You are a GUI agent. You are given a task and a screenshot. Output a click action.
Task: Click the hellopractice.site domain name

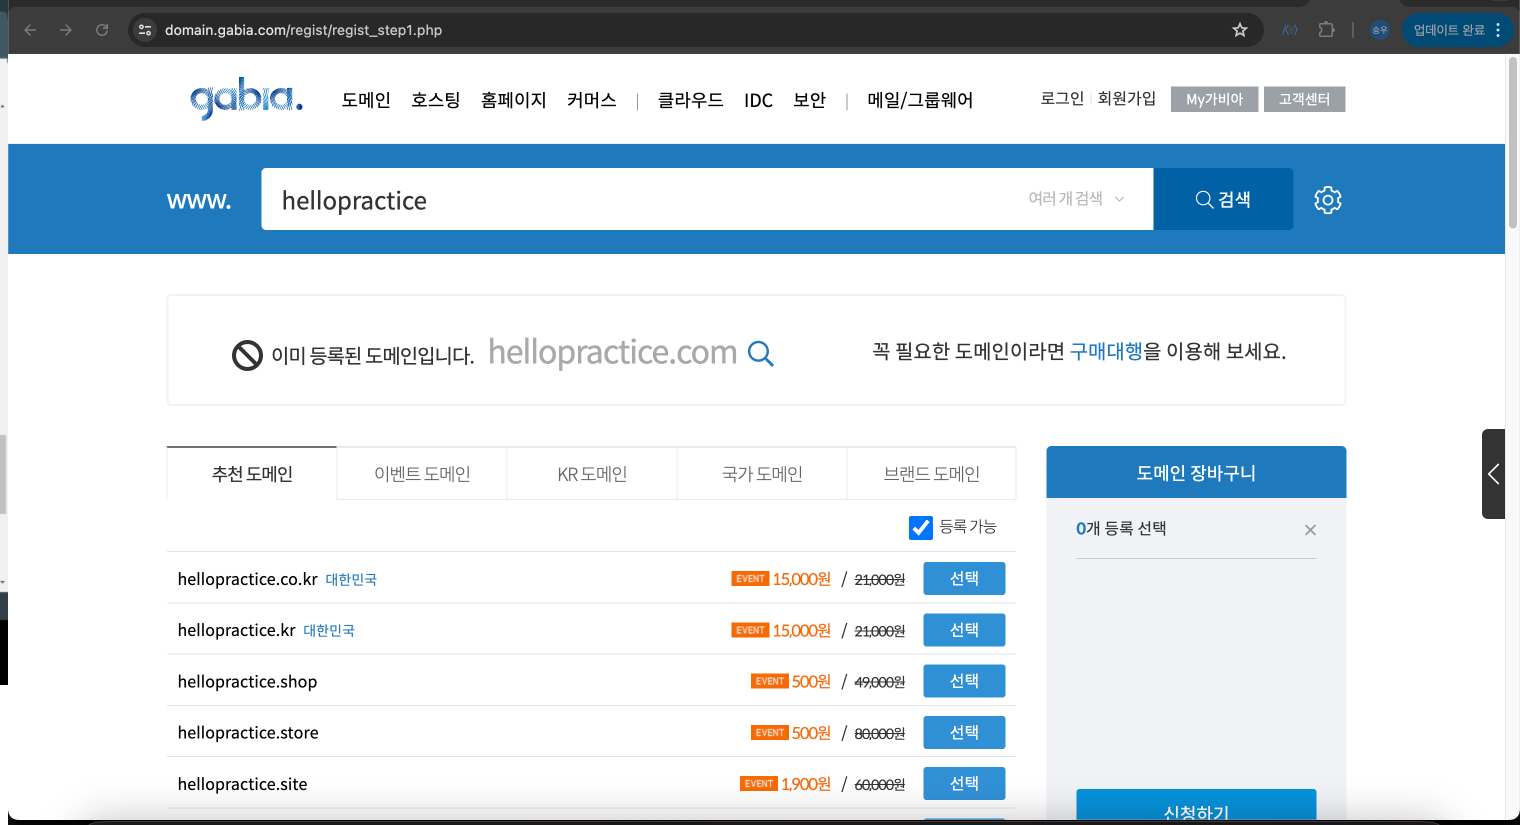[242, 785]
